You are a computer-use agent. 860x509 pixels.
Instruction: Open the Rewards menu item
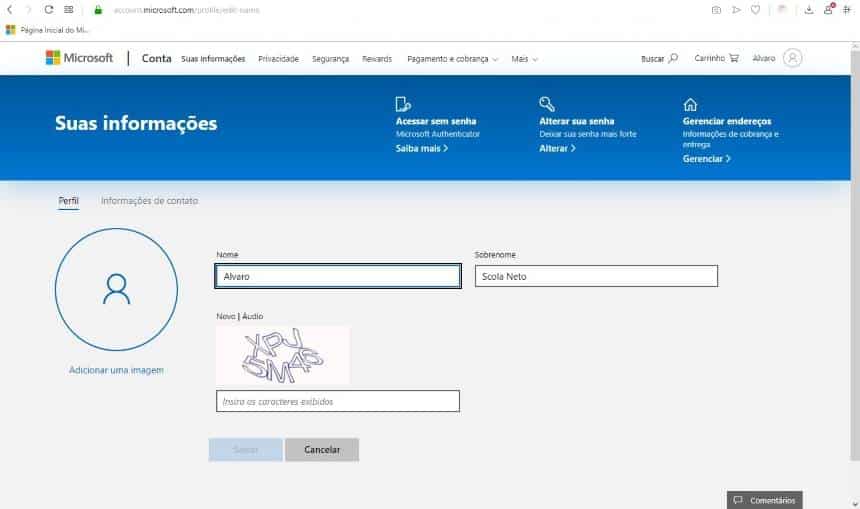(377, 59)
